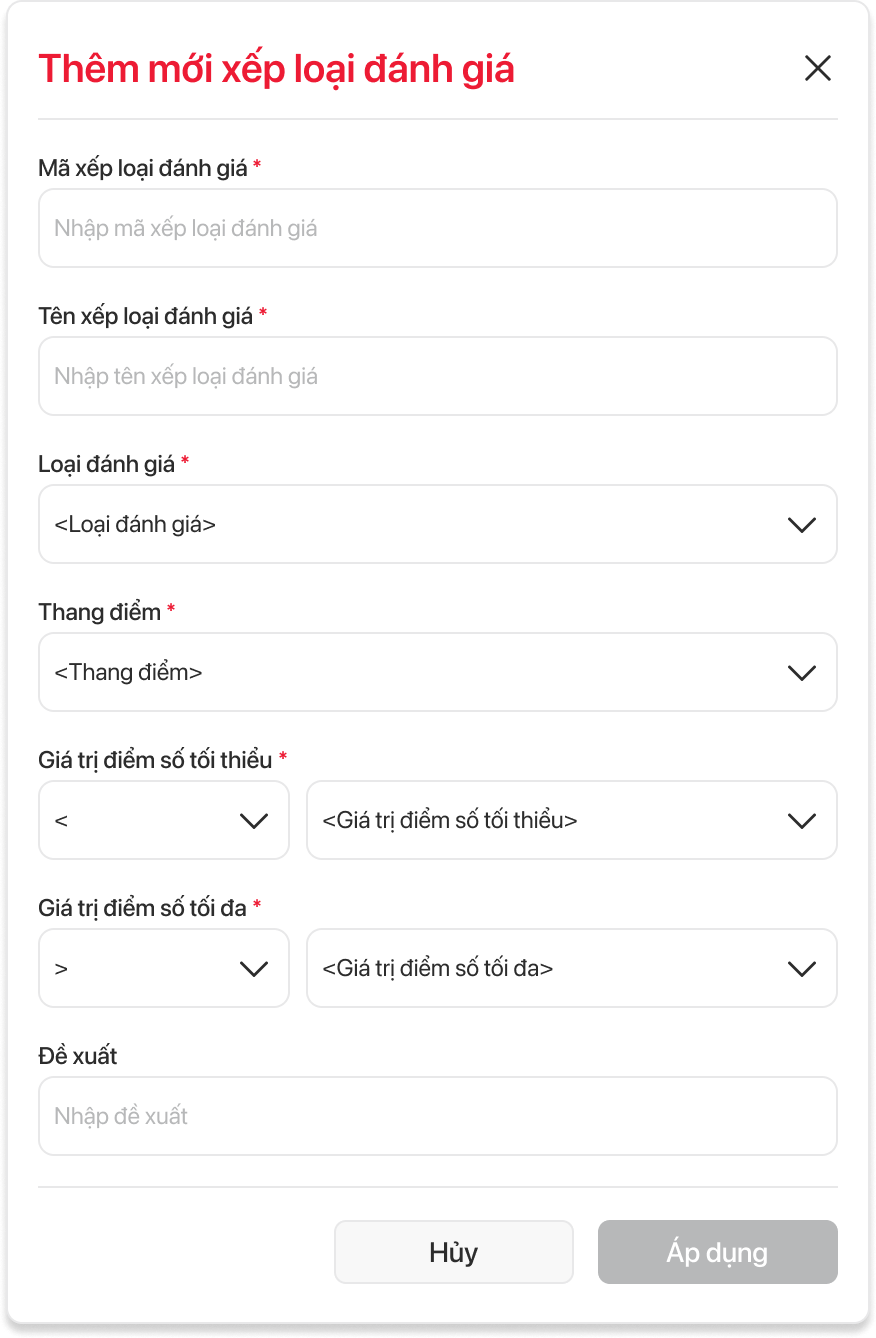Click chevron in Giá trị điểm số tối thiểu selector

802,821
